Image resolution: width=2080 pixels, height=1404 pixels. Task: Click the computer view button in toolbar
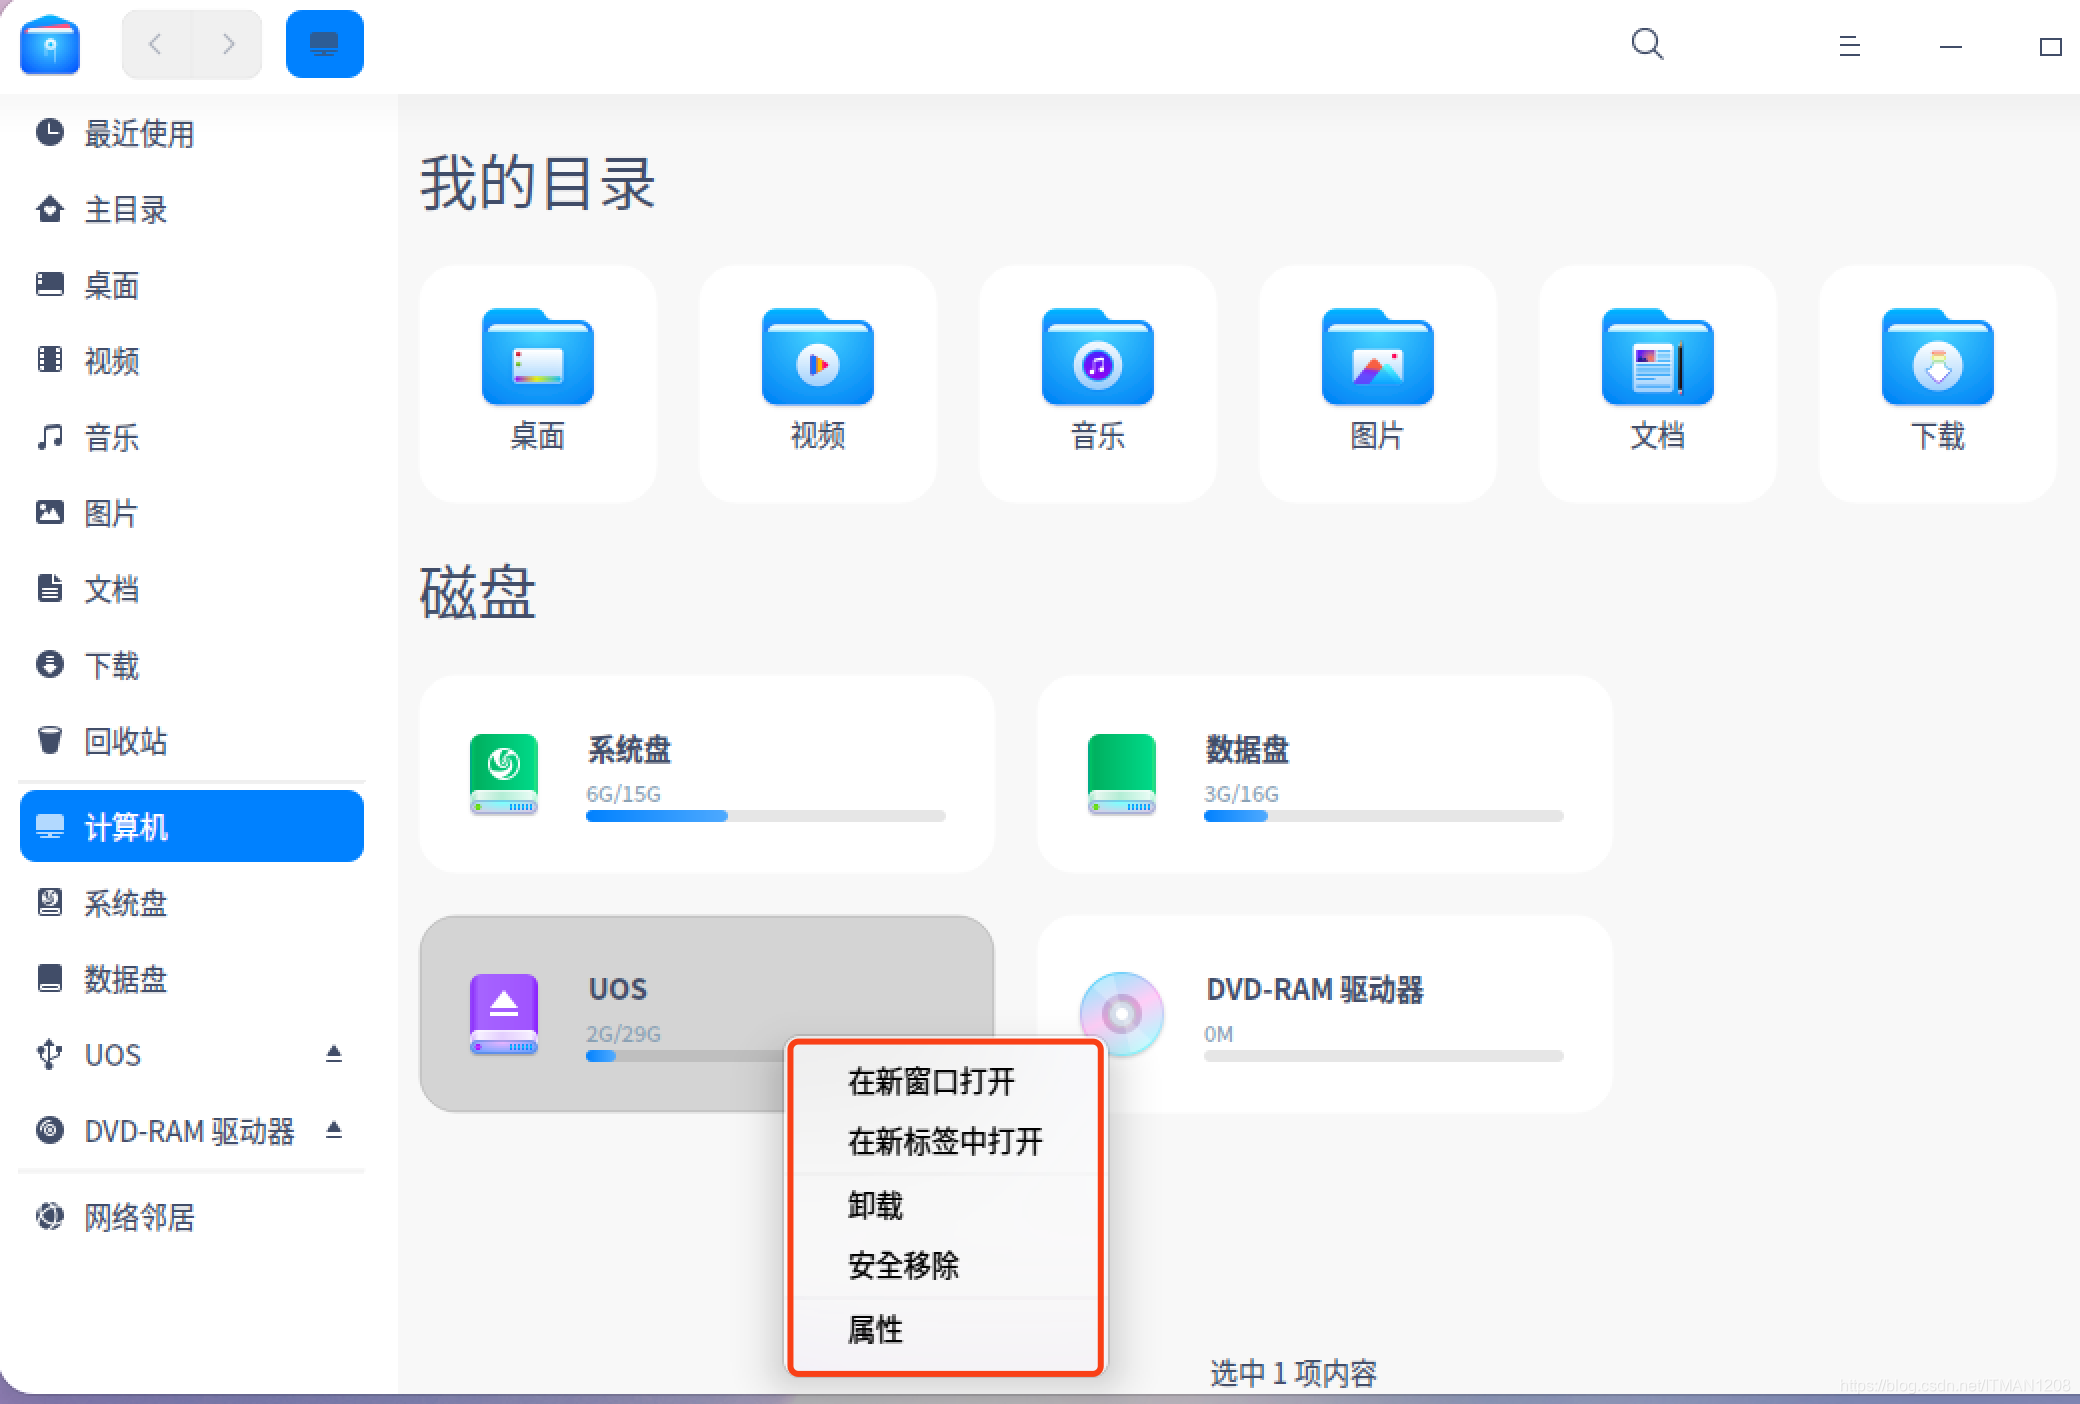tap(324, 44)
